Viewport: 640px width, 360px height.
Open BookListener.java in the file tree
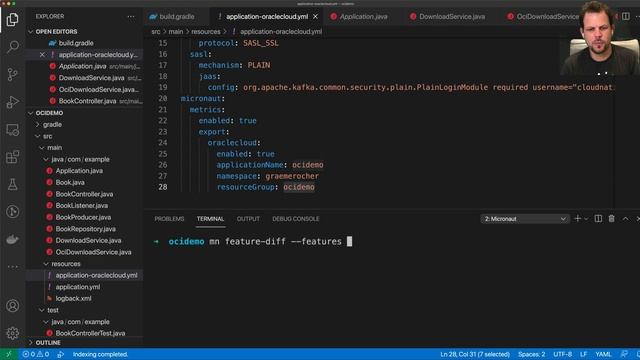tap(82, 206)
